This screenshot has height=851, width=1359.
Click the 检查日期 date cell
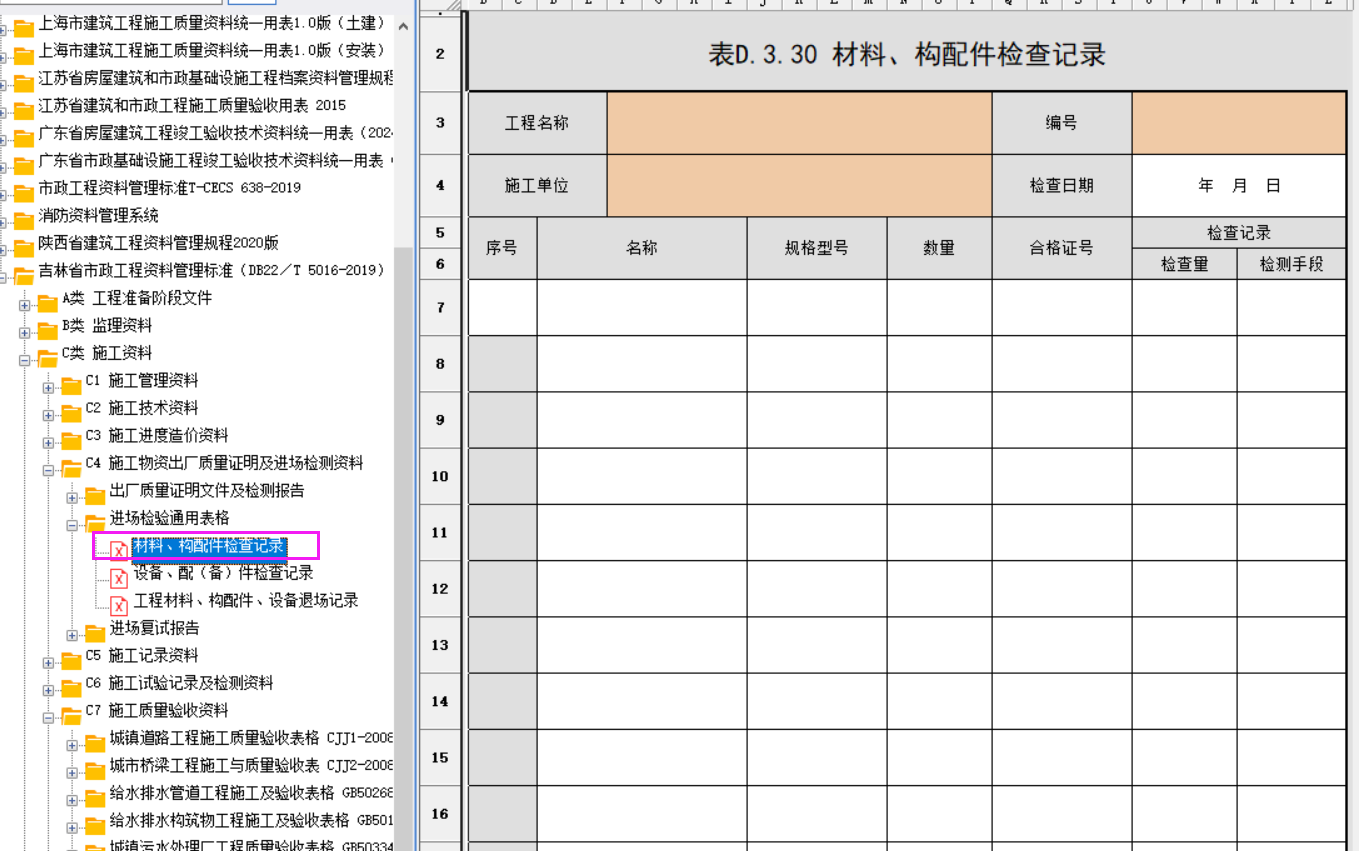(1238, 186)
